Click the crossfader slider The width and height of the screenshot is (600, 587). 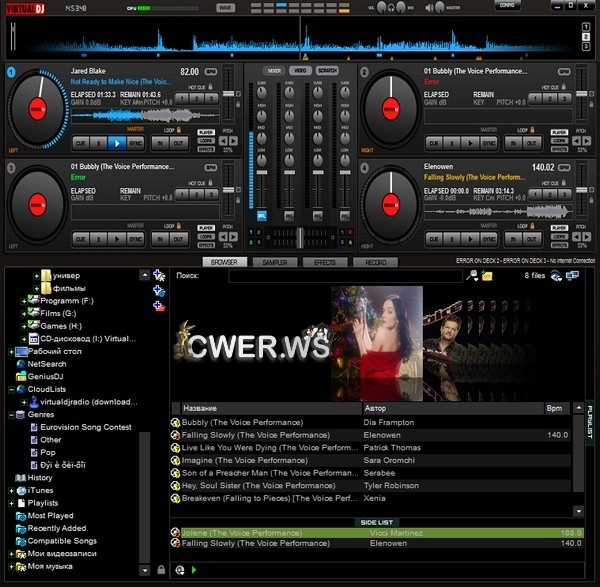(299, 235)
